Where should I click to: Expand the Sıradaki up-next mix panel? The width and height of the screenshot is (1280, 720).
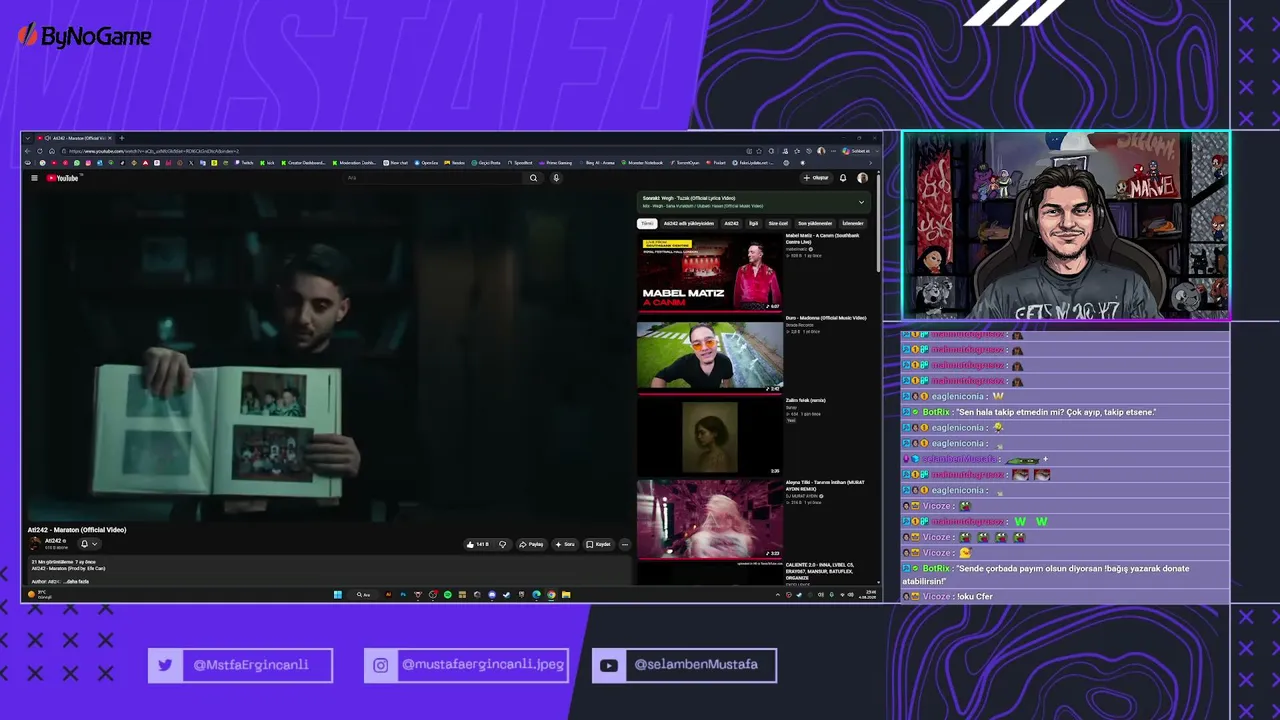pos(861,202)
